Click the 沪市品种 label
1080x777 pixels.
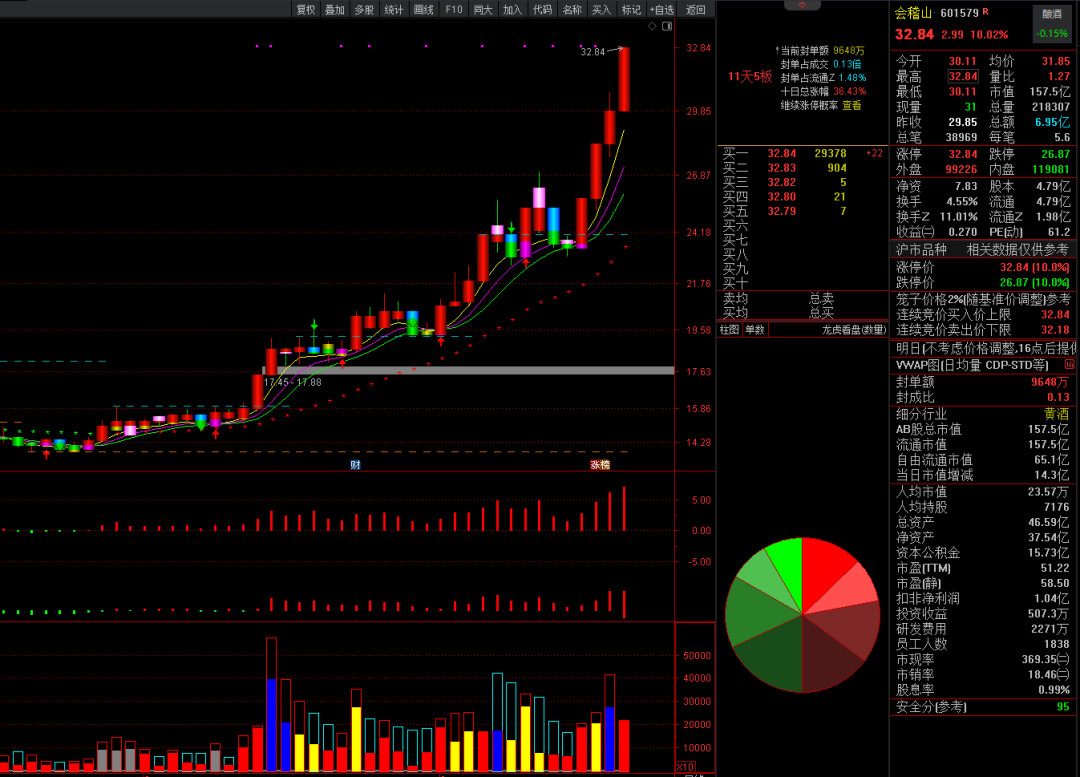point(921,250)
